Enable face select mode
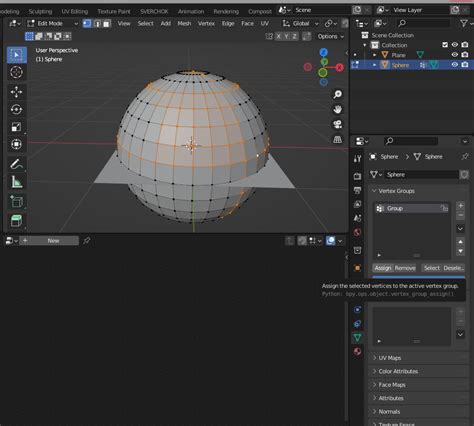This screenshot has width=474, height=426. click(x=107, y=24)
